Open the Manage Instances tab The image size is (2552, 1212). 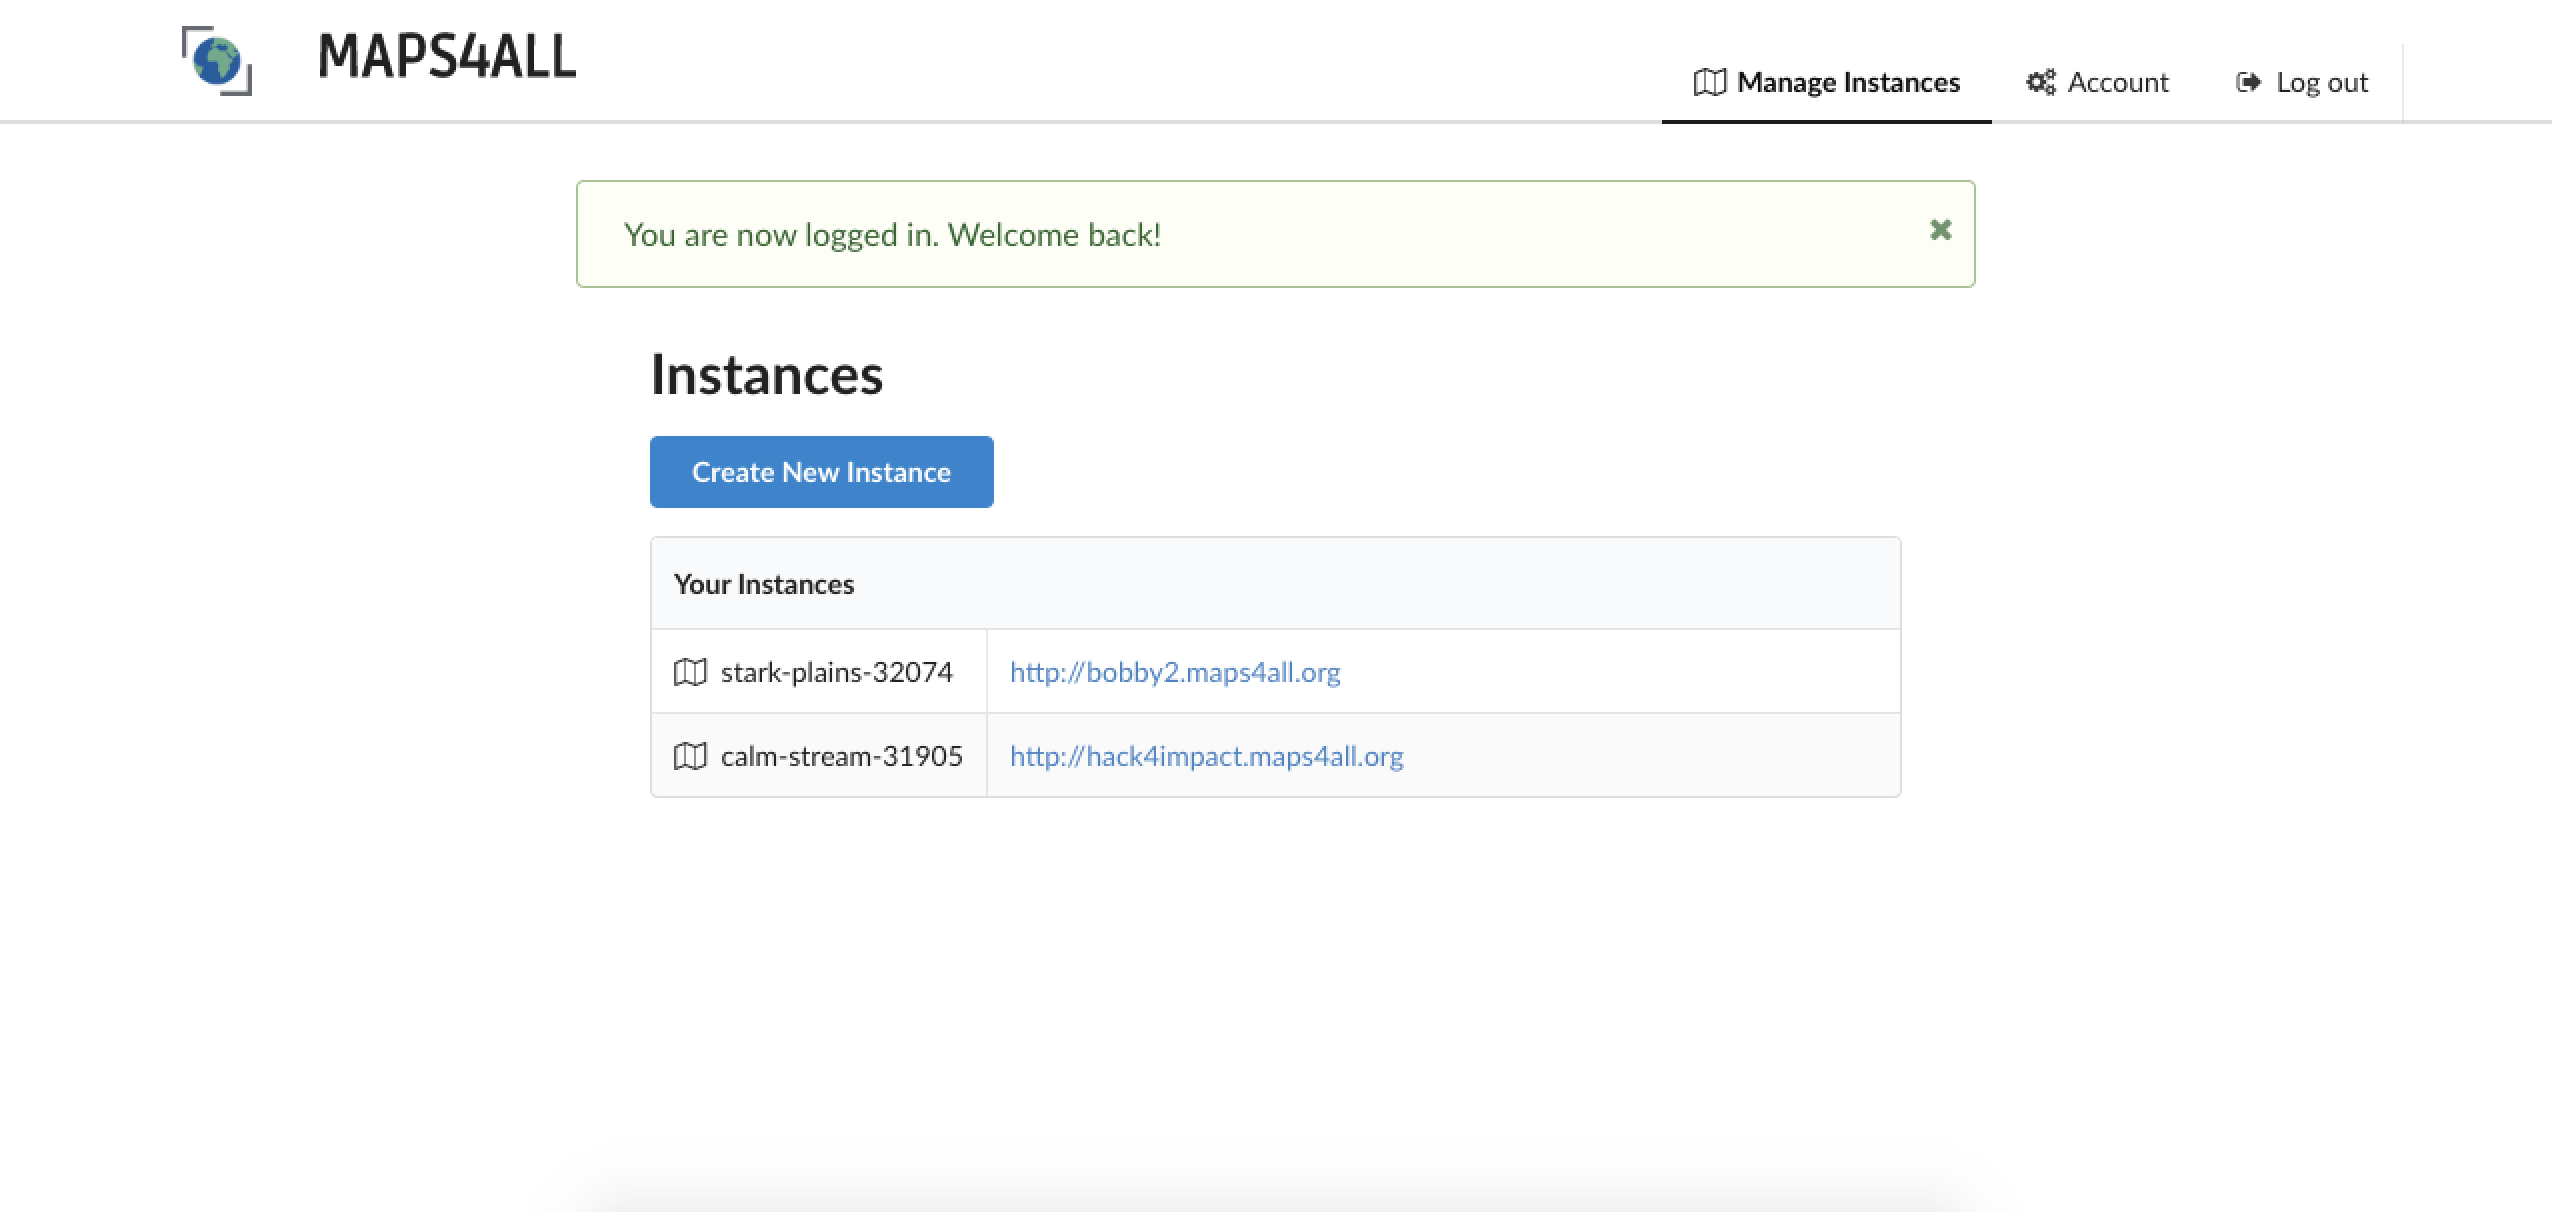coord(1847,82)
